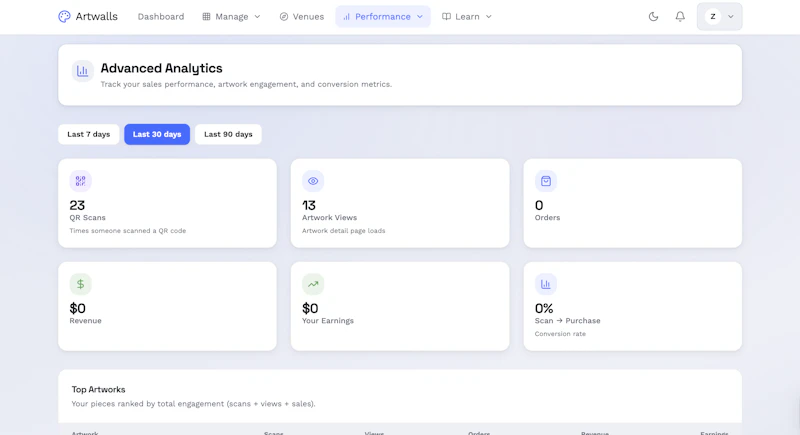This screenshot has height=435, width=800.
Task: Click the Venues compass icon
Action: point(284,16)
